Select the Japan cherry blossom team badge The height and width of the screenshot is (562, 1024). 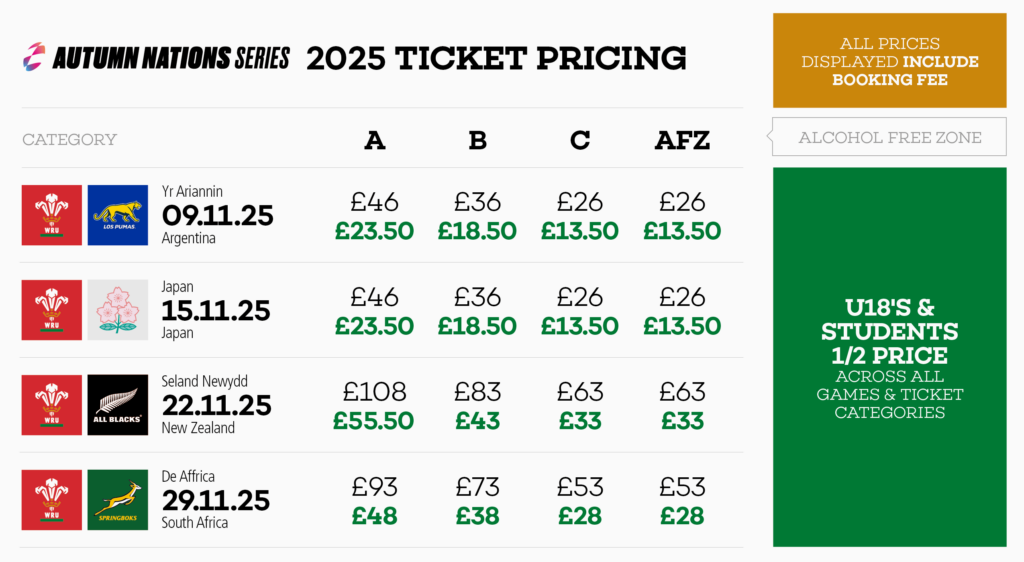click(117, 310)
